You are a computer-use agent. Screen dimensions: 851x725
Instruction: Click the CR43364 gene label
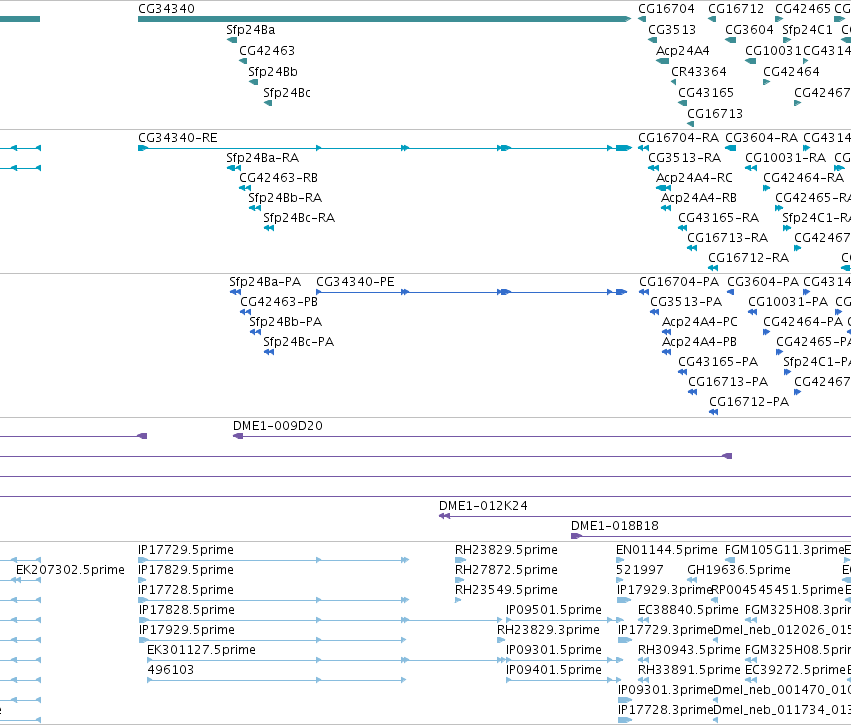698,72
